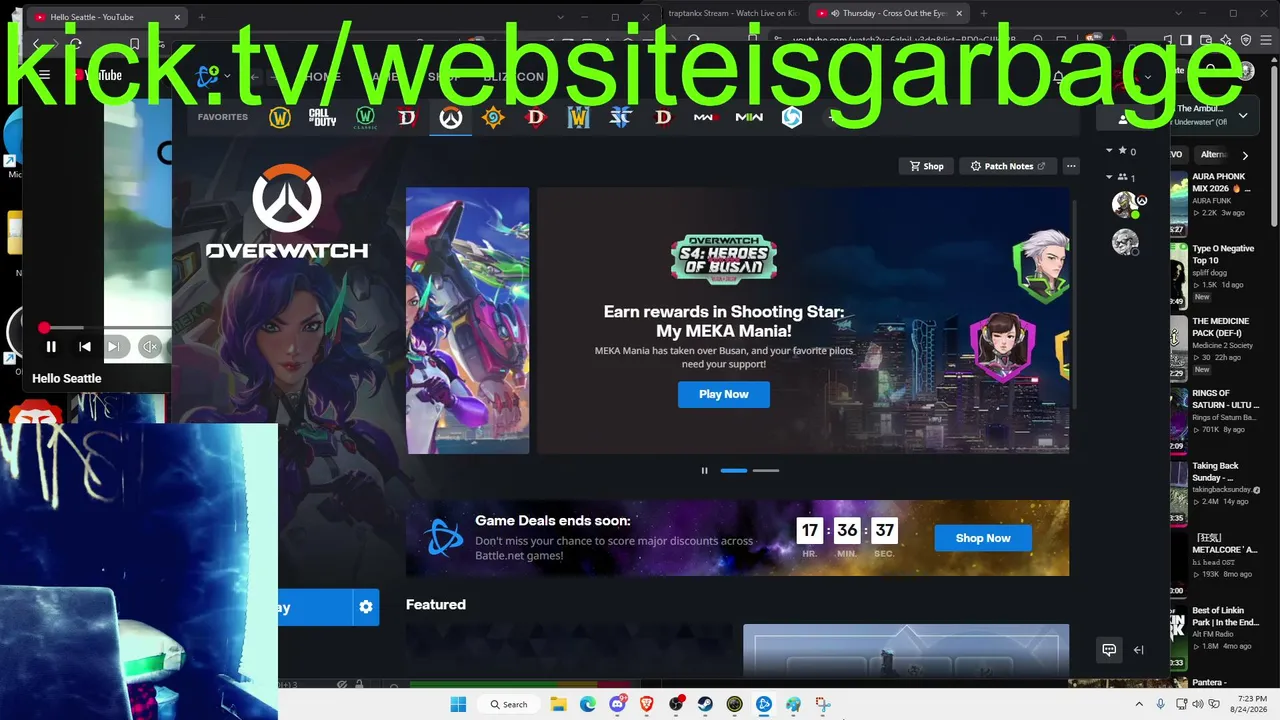Open the Windows Start menu
1280x720 pixels.
tap(459, 704)
